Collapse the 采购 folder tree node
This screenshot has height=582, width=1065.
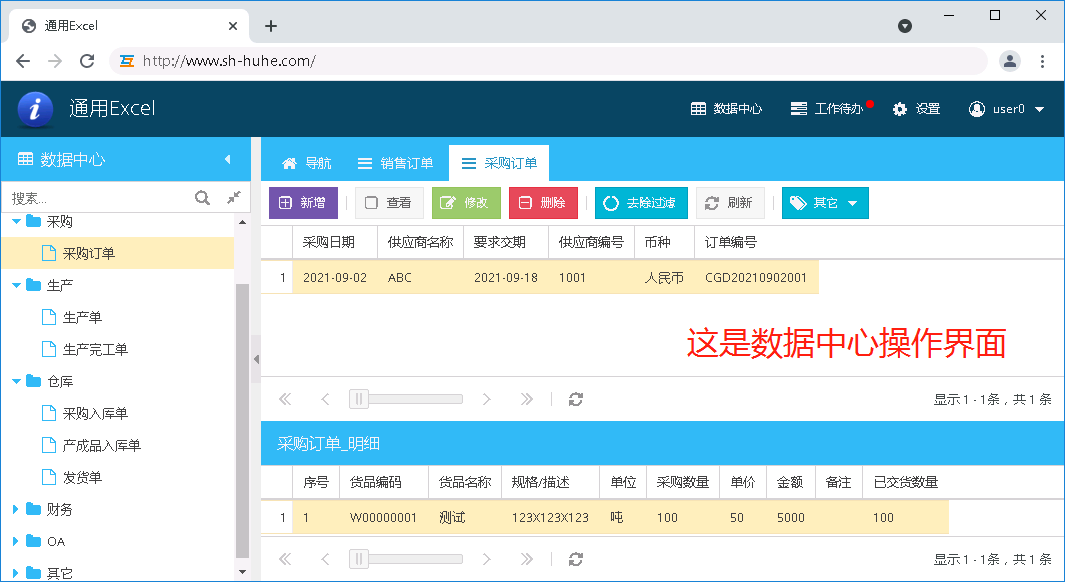click(17, 221)
